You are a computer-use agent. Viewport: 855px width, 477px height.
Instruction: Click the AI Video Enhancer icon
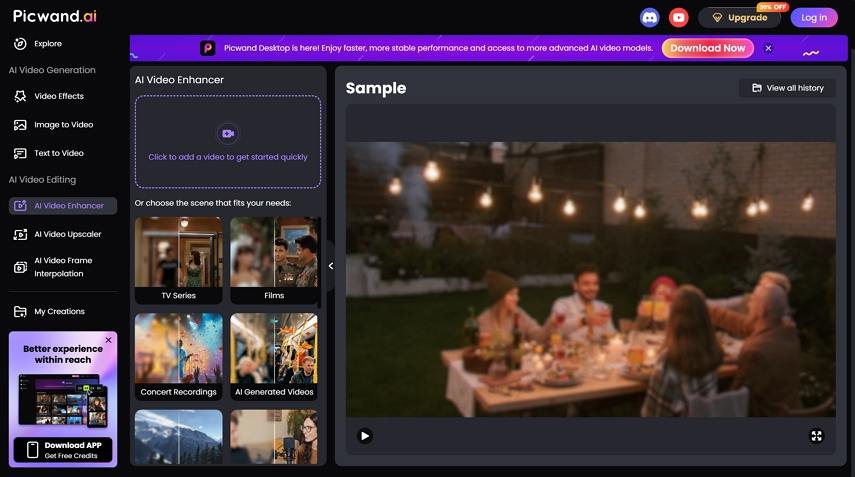tap(20, 206)
